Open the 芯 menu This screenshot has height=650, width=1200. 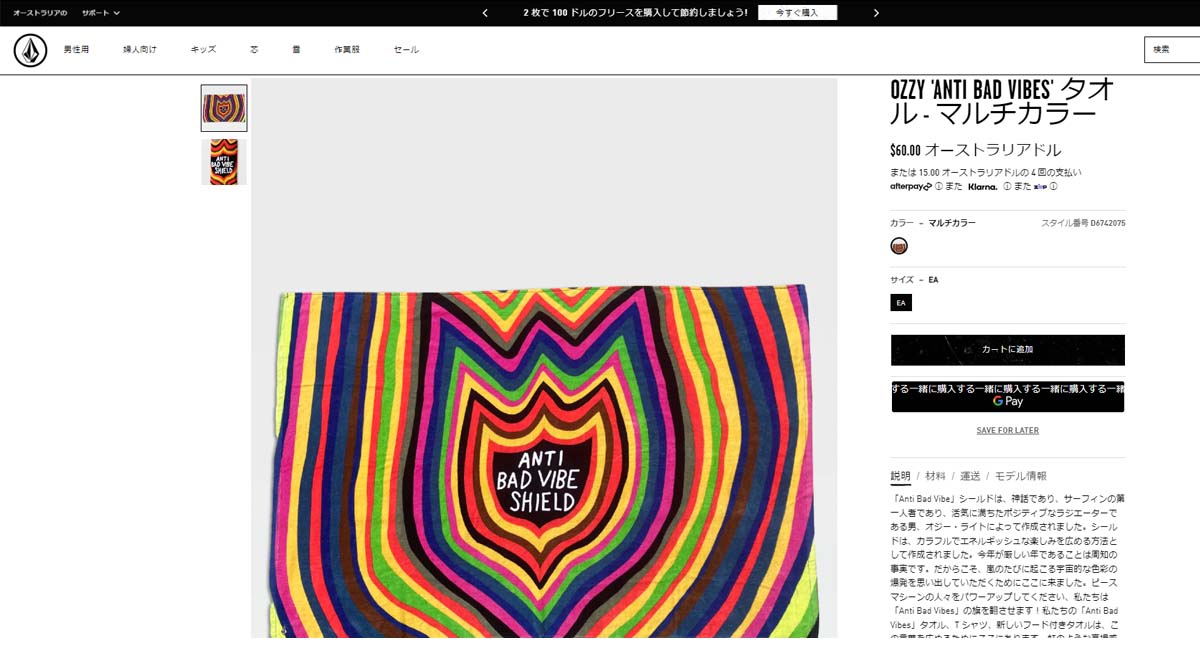(x=254, y=49)
